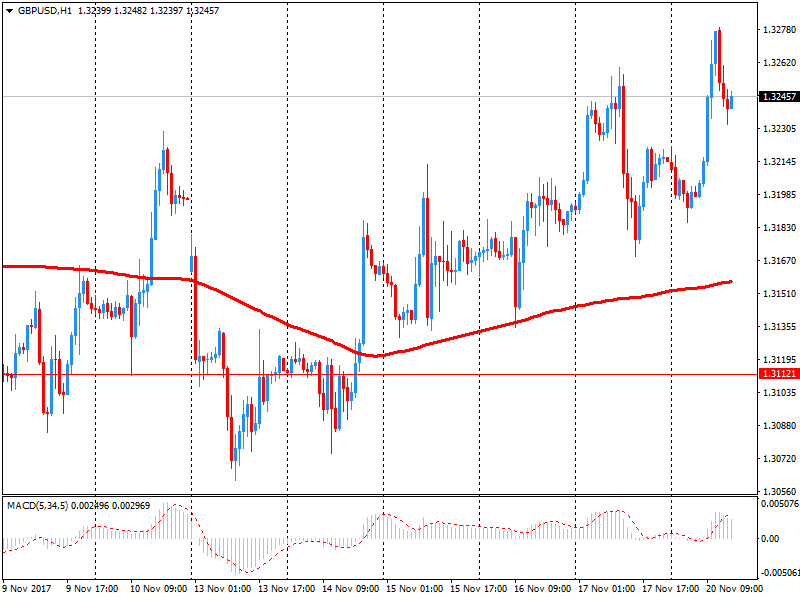Image resolution: width=800 pixels, height=600 pixels.
Task: Click the latest blue candle at chart's right end
Action: (x=732, y=101)
